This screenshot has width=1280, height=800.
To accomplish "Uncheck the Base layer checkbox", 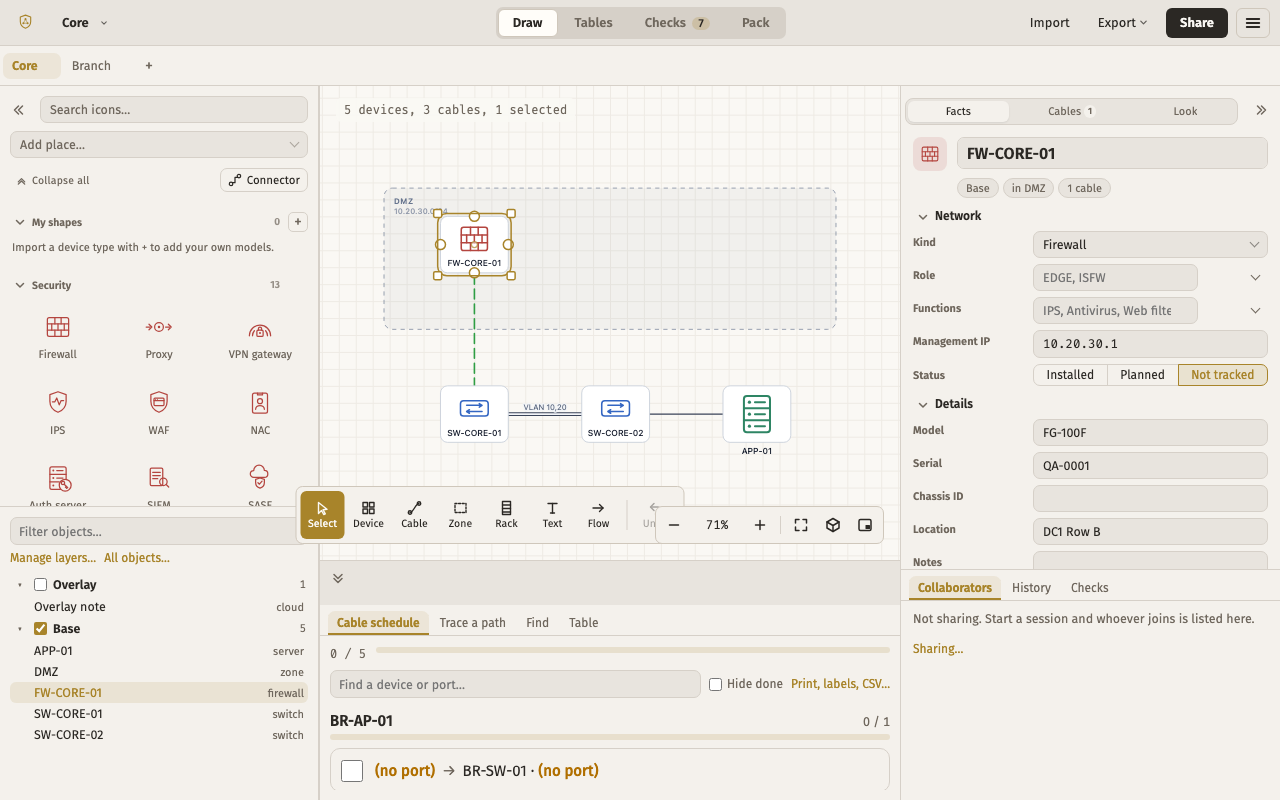I will [x=41, y=629].
